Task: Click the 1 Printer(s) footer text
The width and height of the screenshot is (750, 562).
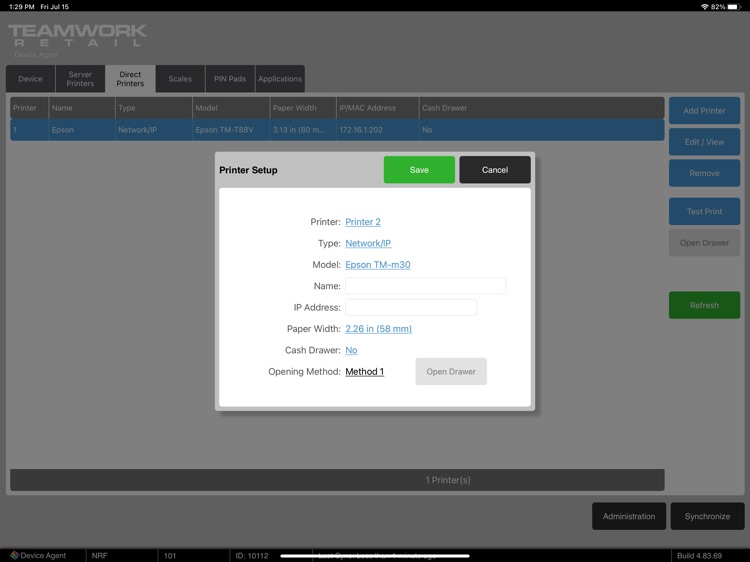Action: 448,480
